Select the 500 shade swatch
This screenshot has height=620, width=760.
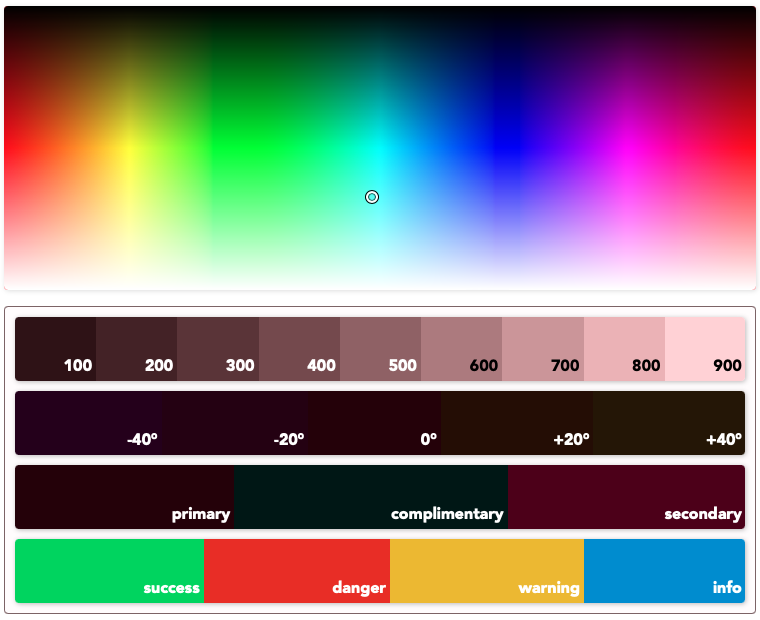click(x=380, y=349)
